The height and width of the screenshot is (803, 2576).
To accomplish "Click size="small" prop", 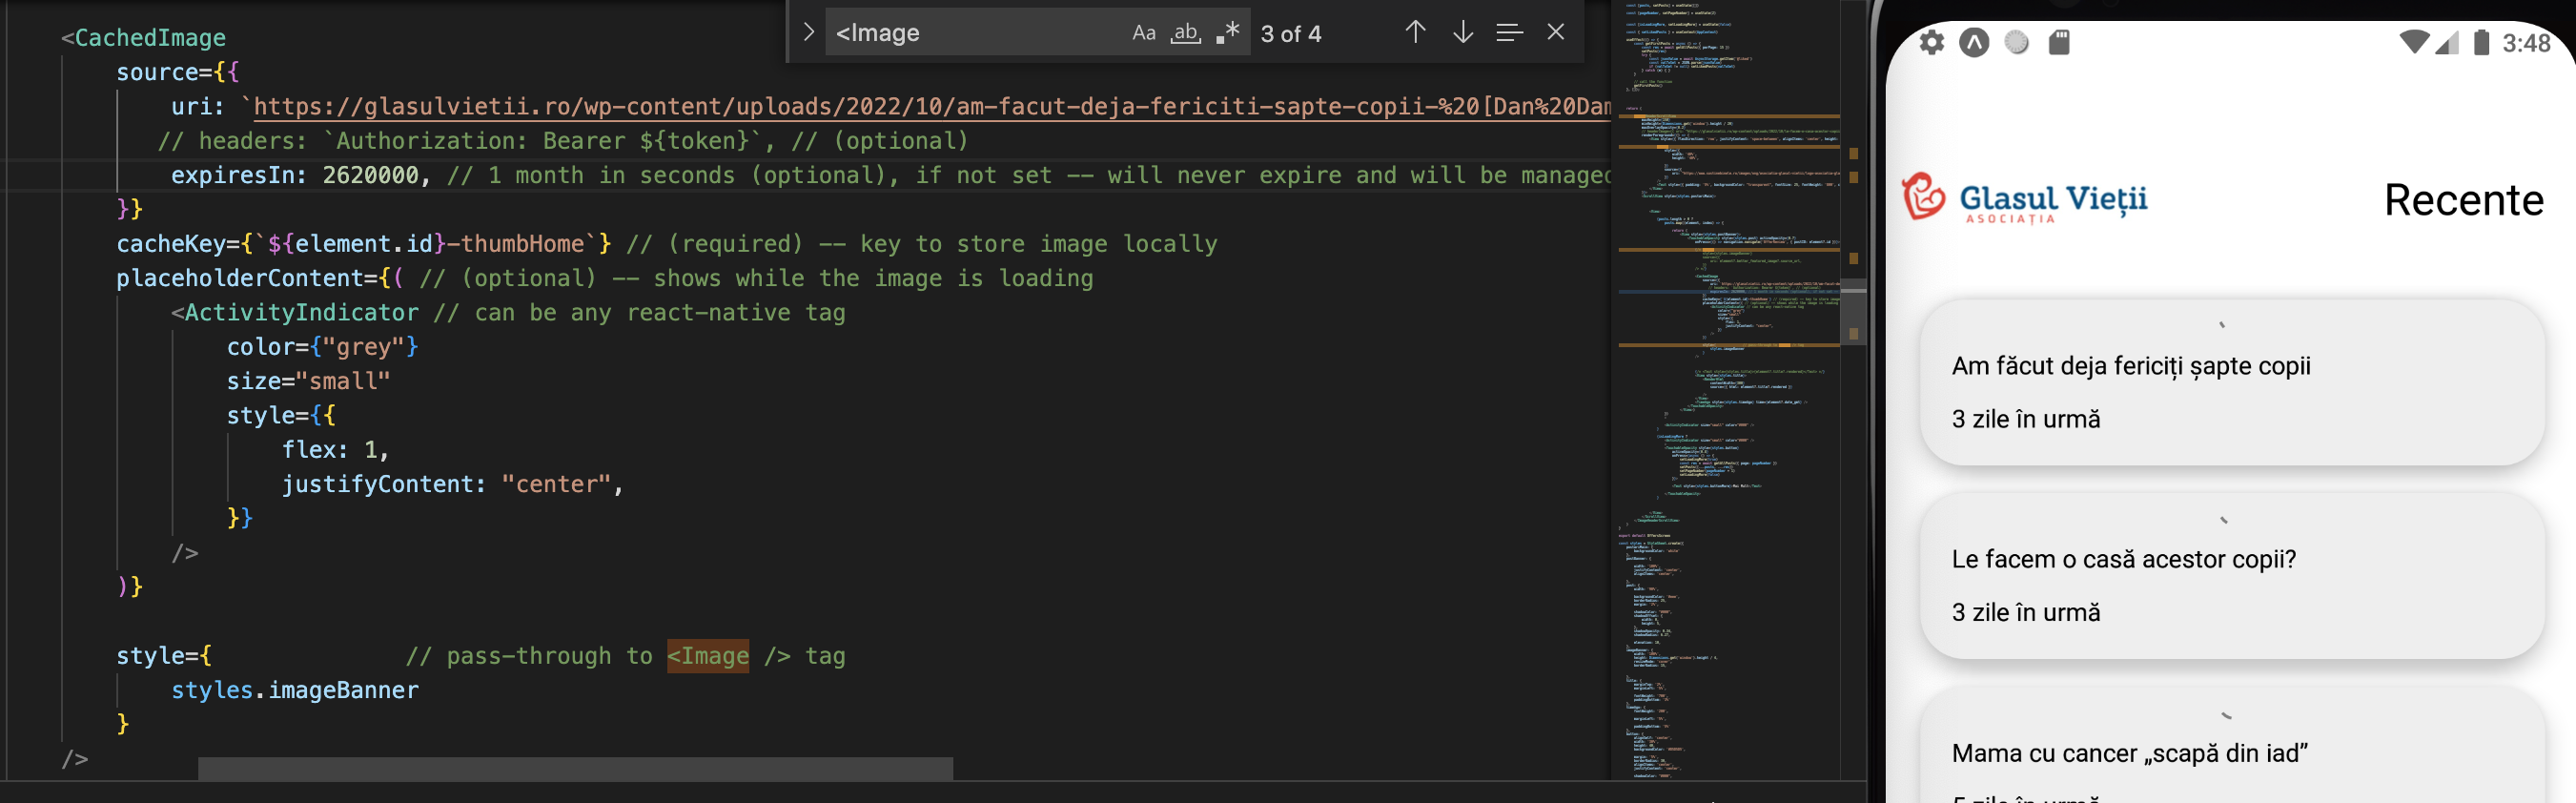I will coord(308,381).
